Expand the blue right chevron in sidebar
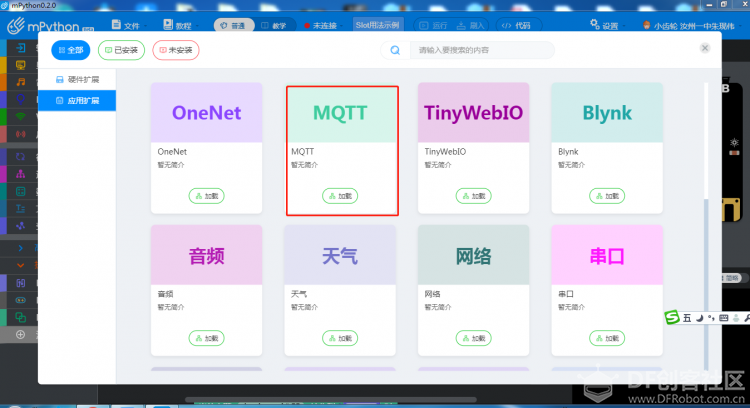The width and height of the screenshot is (750, 408). pyautogui.click(x=21, y=248)
